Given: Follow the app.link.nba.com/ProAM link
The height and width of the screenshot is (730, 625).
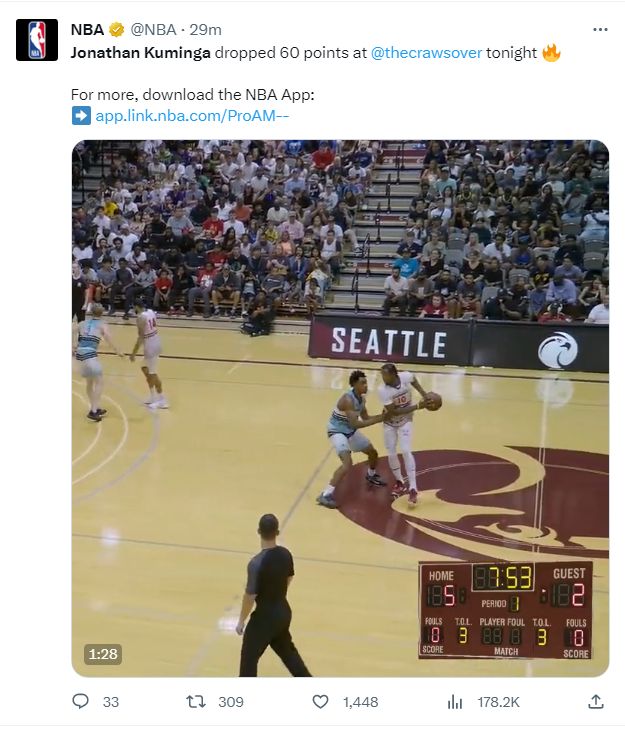Looking at the screenshot, I should pos(192,115).
